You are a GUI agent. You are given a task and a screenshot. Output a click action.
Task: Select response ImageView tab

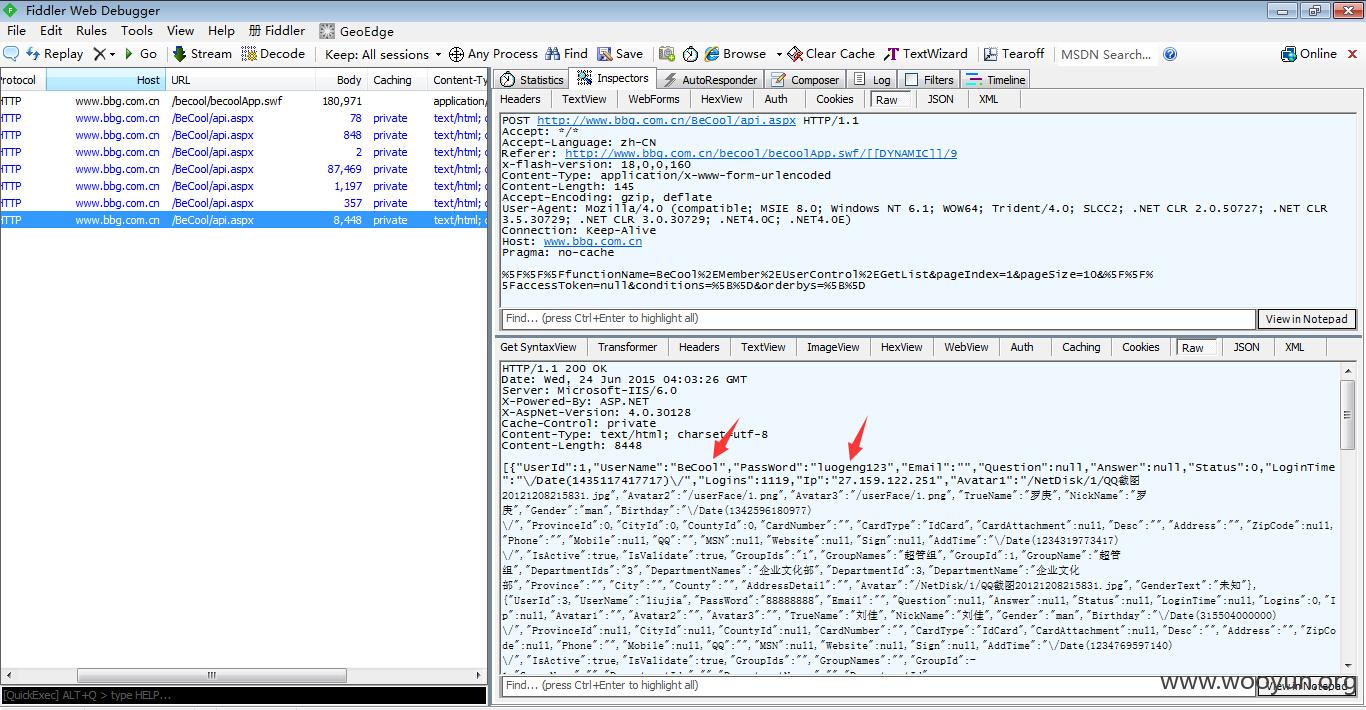[x=833, y=347]
